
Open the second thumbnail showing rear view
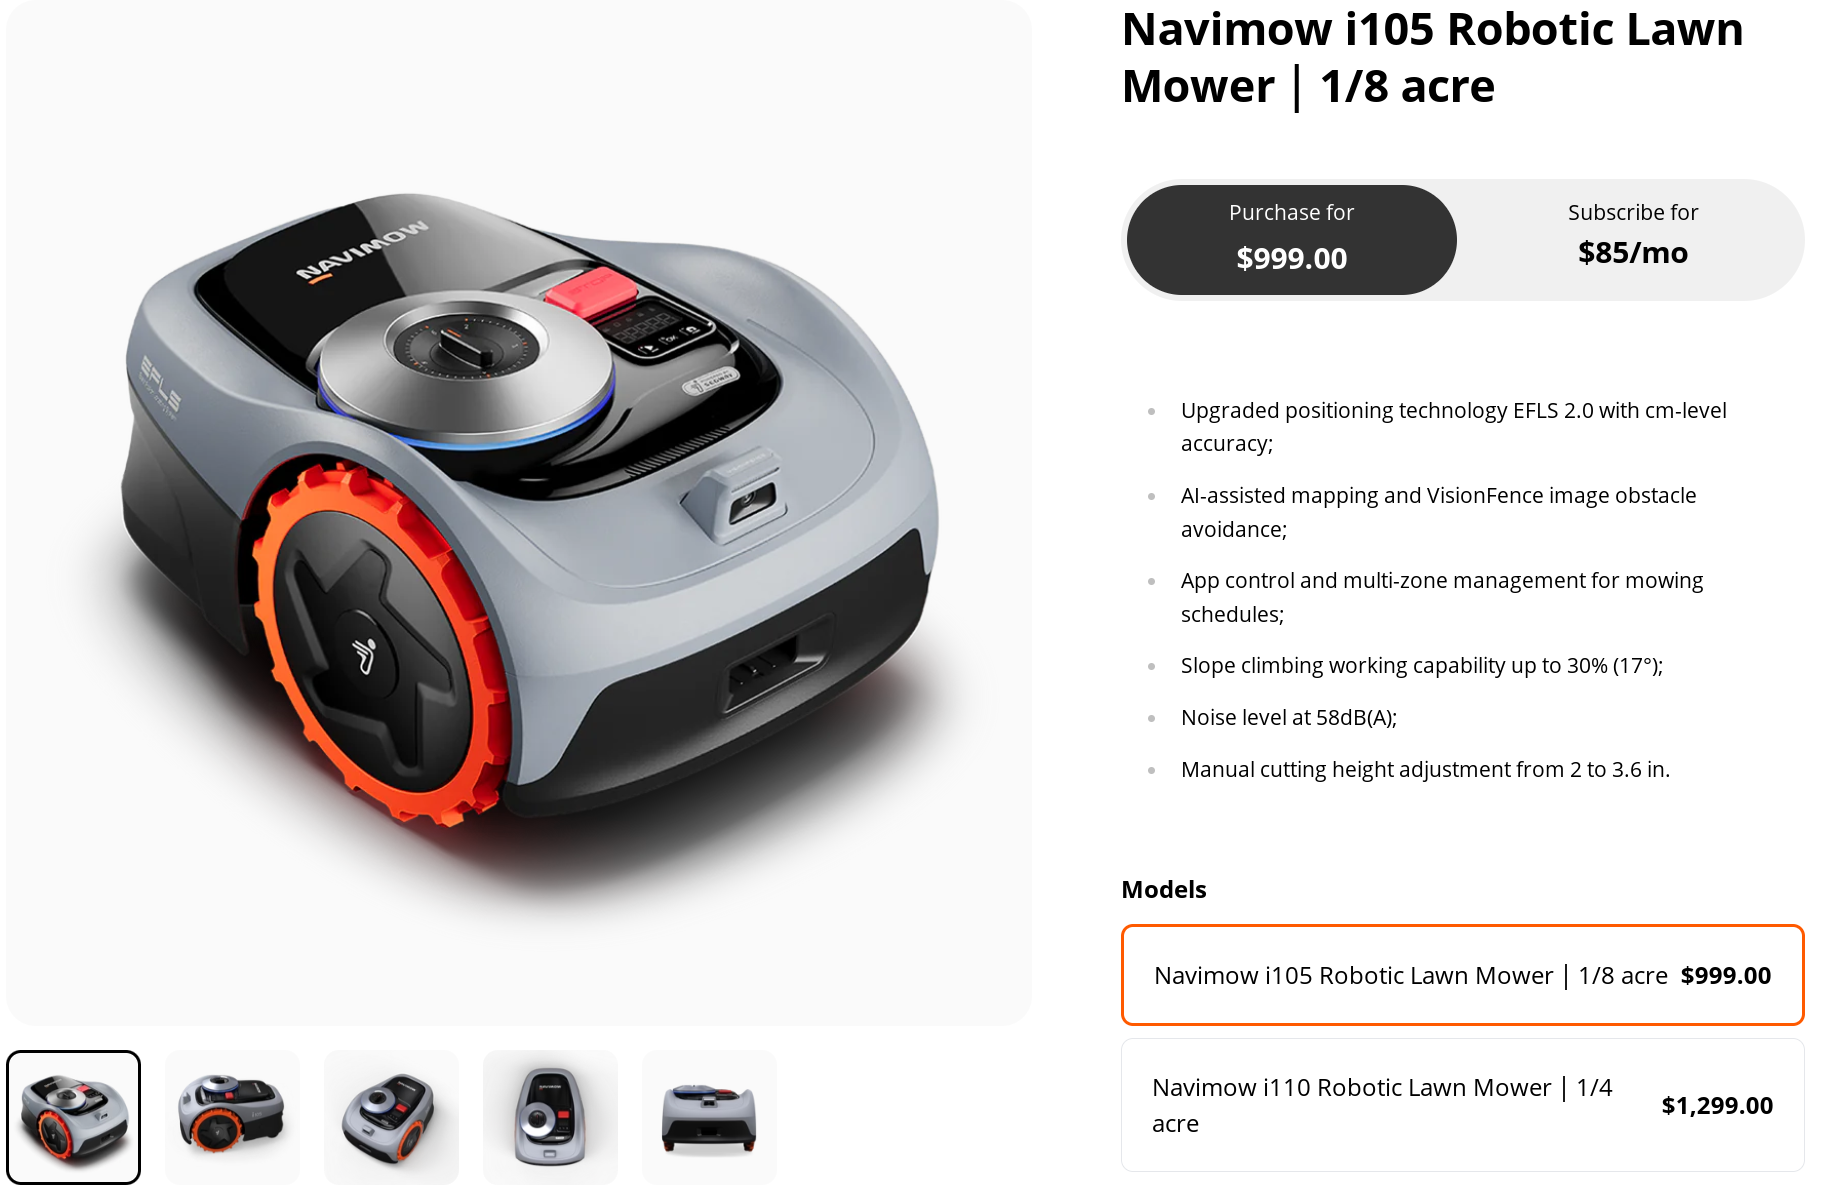tap(232, 1117)
